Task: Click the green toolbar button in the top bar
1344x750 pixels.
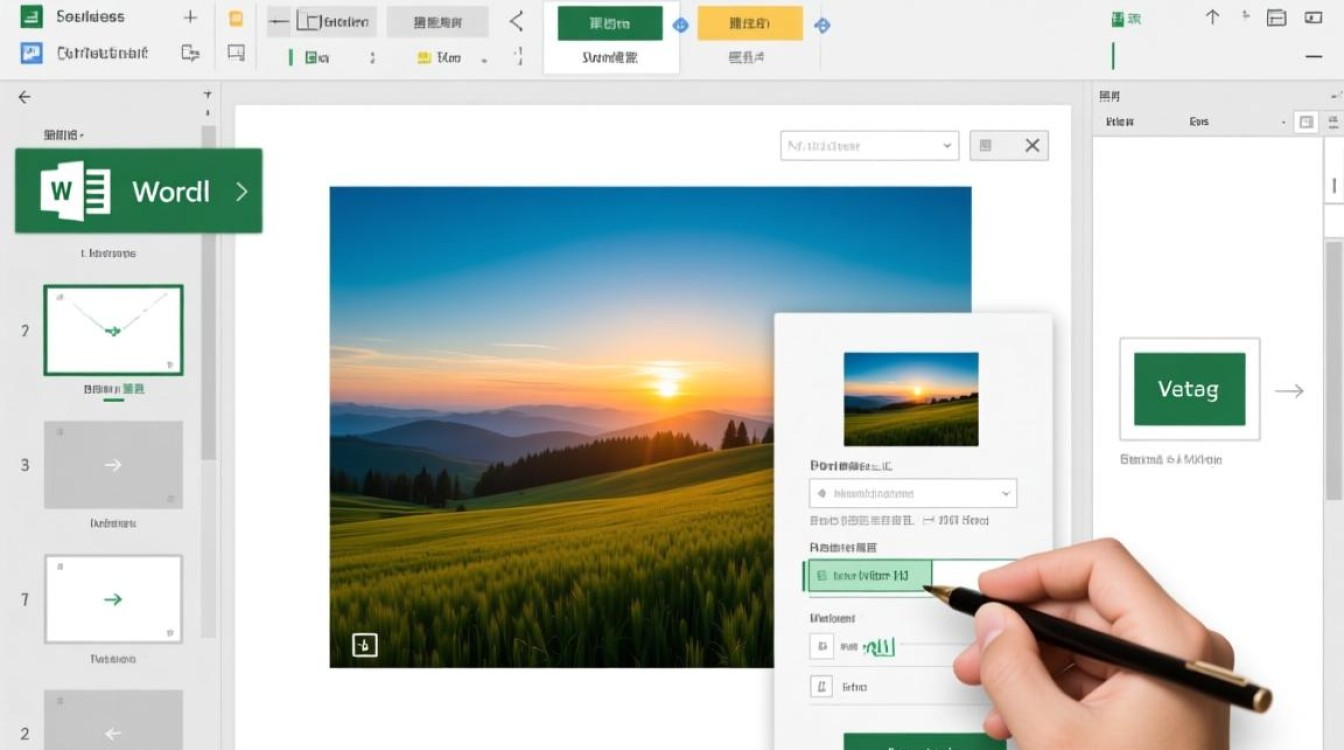Action: (x=610, y=23)
